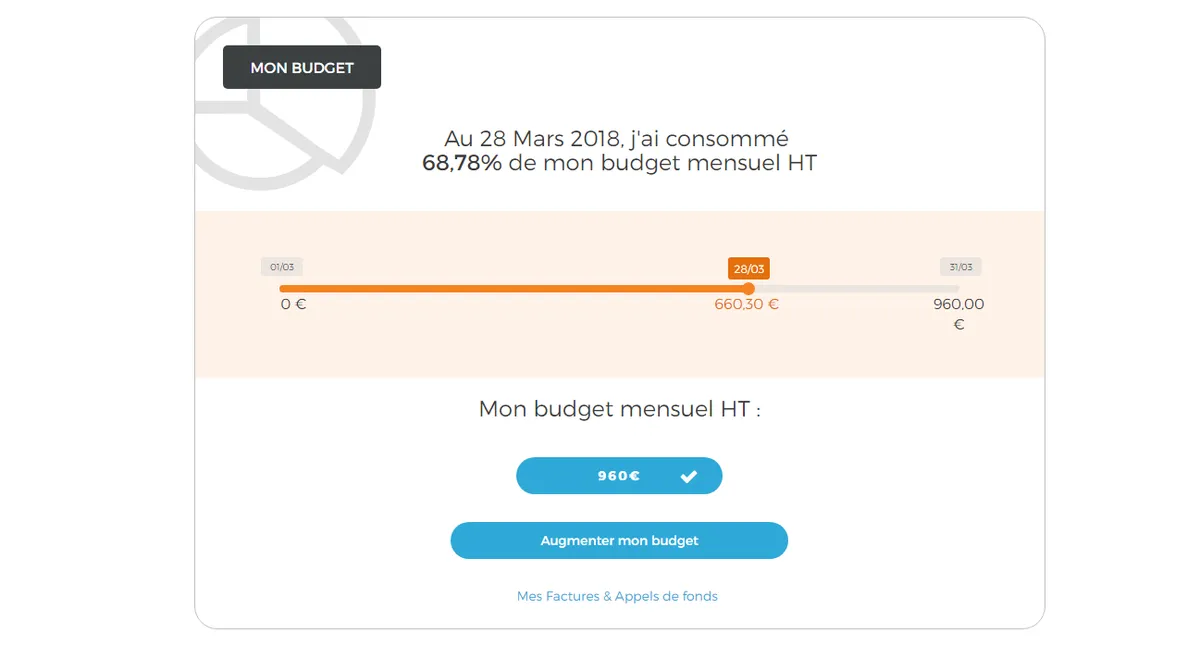Screen dimensions: 1200x646
Task: Click the 960,00 maximum amount label
Action: 958,304
